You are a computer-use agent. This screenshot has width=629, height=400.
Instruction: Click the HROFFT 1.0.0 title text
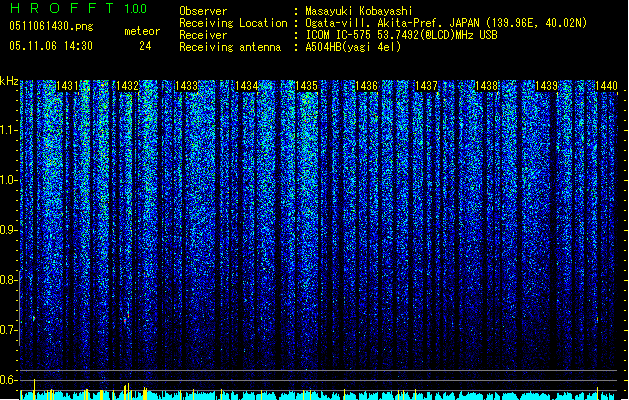click(x=78, y=8)
